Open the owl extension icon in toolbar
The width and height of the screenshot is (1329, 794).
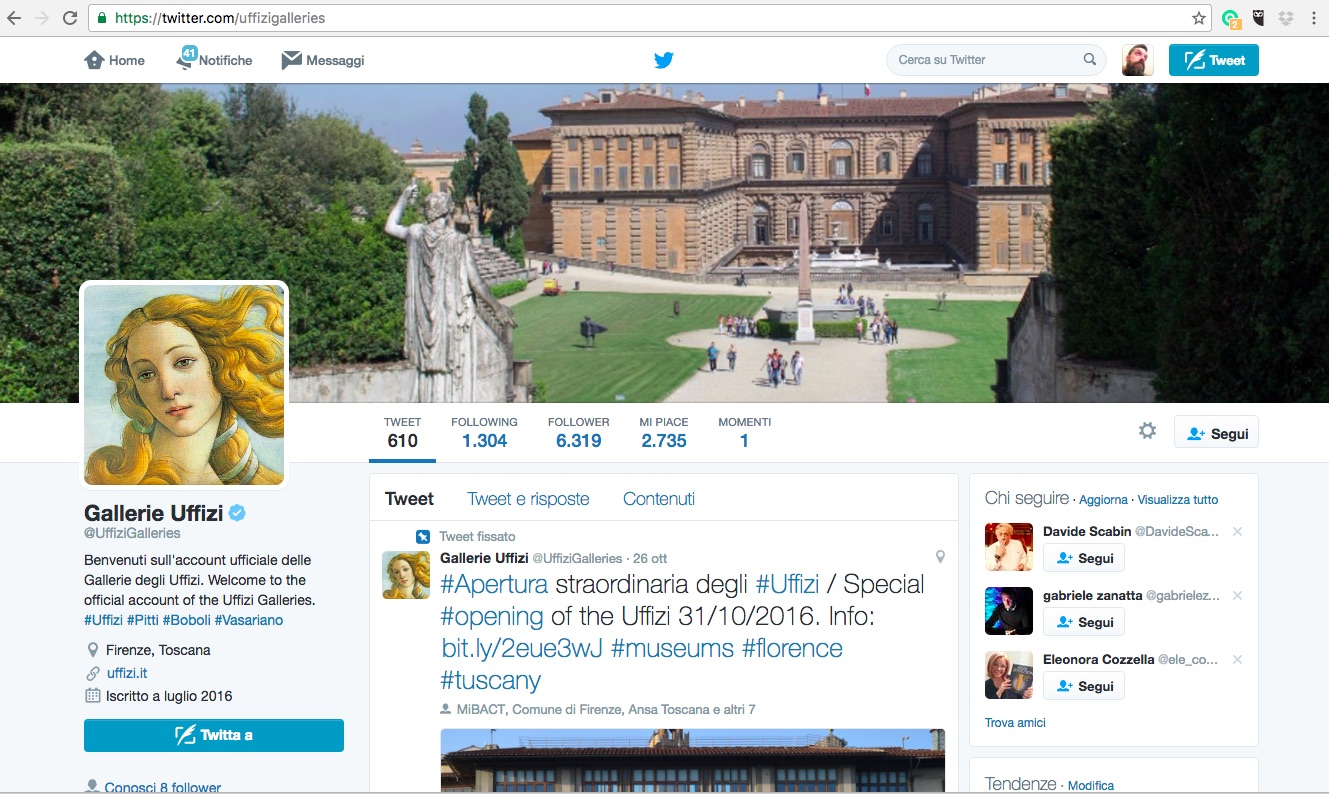[x=1259, y=18]
